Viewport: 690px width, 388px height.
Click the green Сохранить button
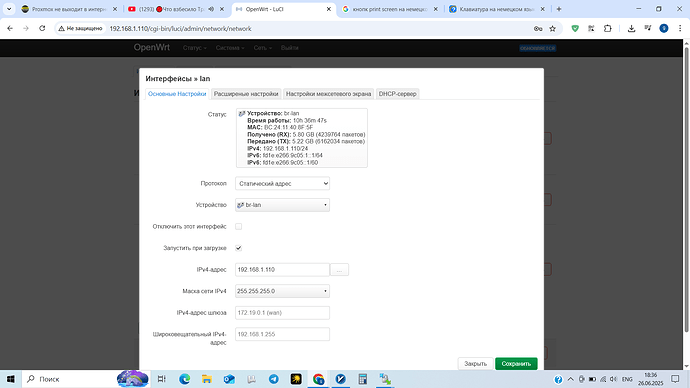pos(516,364)
